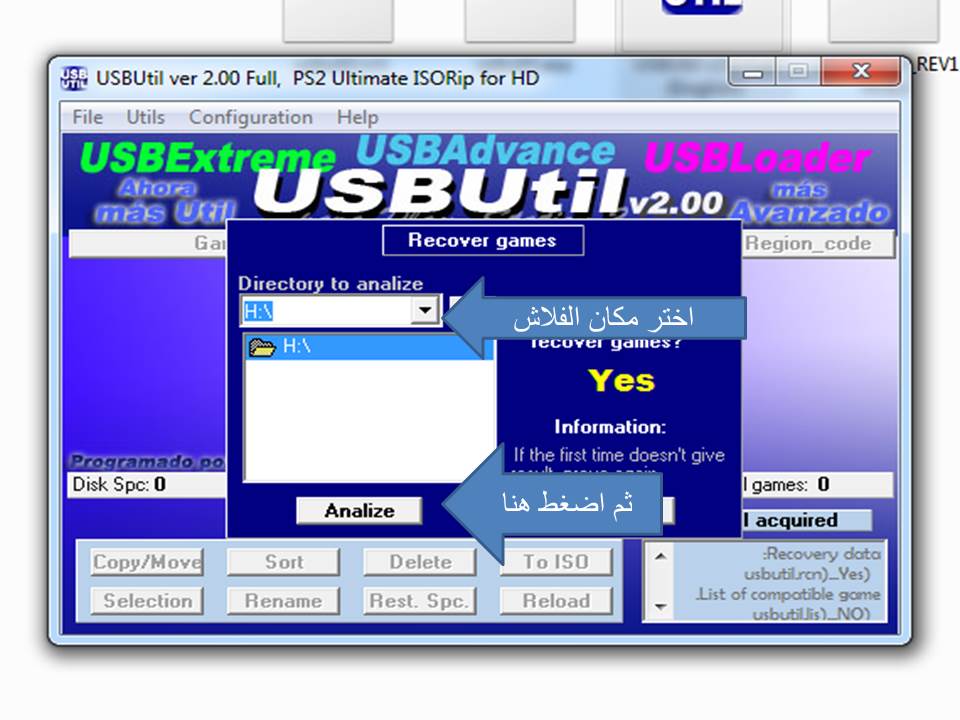This screenshot has height=720, width=960.
Task: Open the Help menu
Action: (x=358, y=117)
